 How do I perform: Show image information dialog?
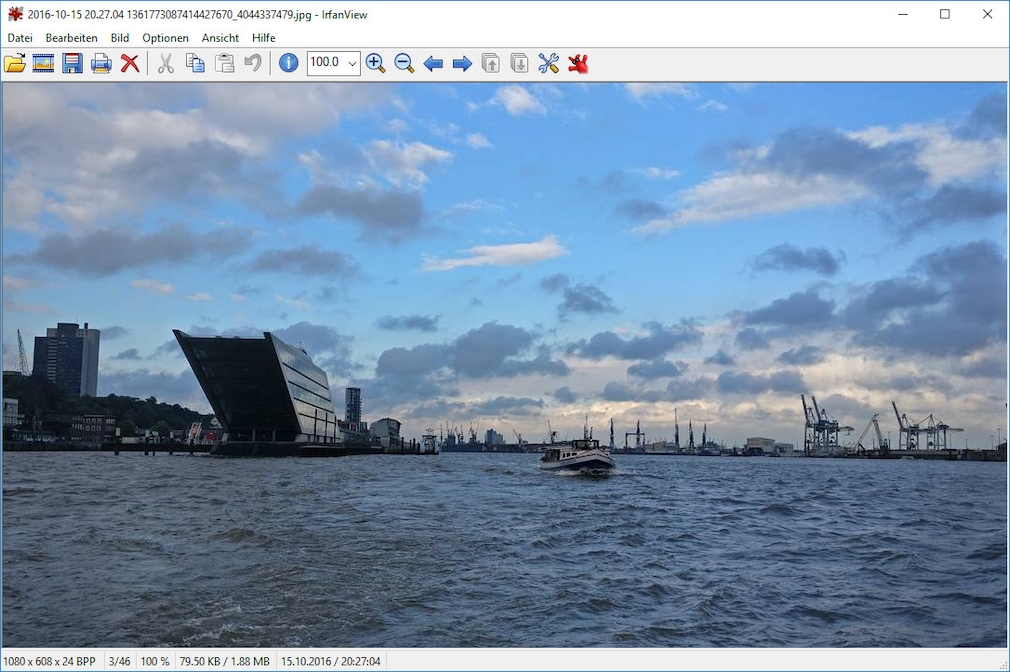click(288, 62)
